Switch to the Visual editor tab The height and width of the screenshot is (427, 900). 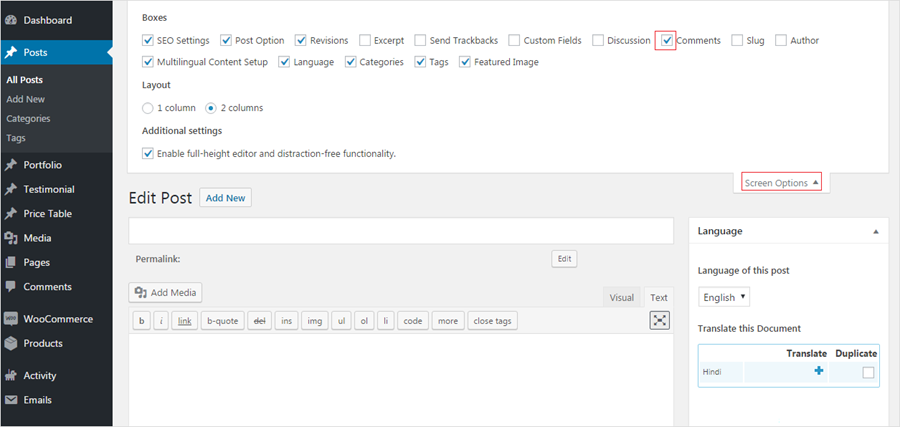point(622,297)
